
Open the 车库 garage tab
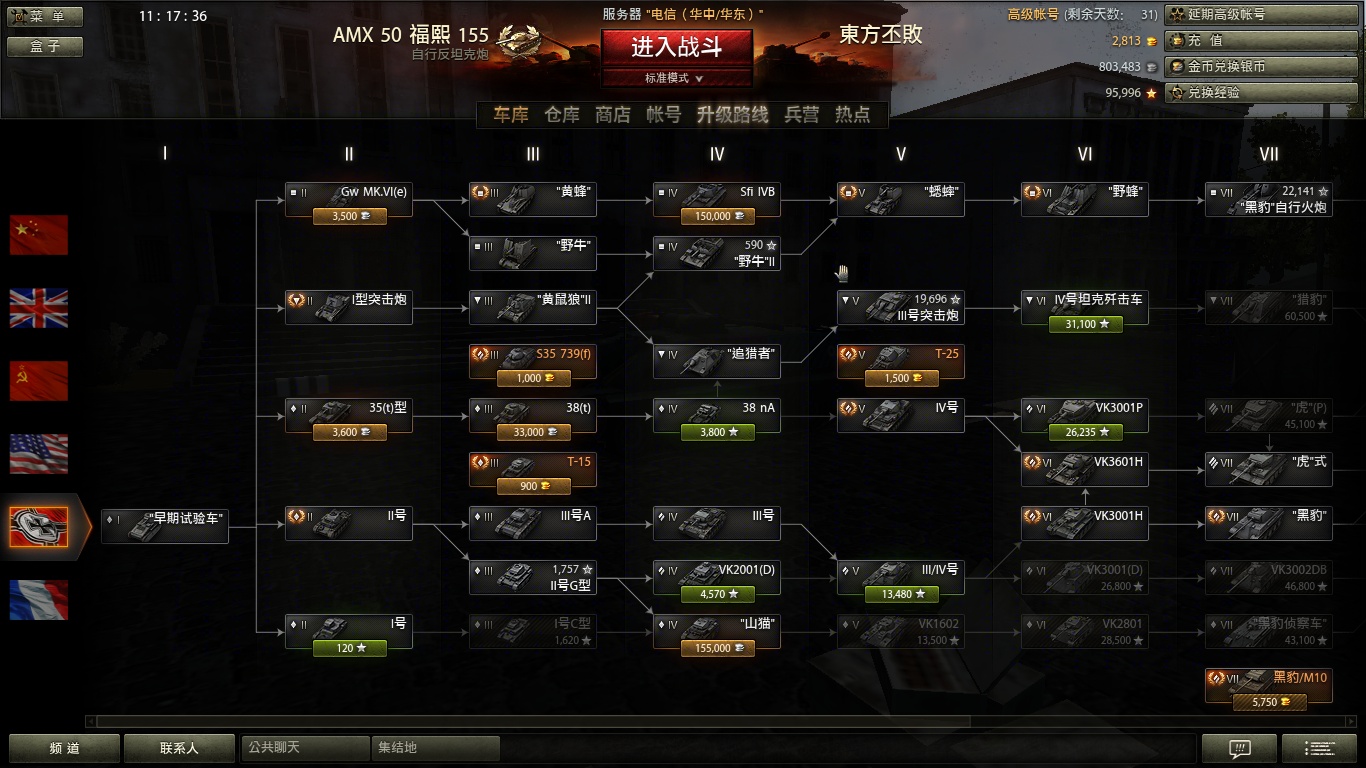point(511,115)
